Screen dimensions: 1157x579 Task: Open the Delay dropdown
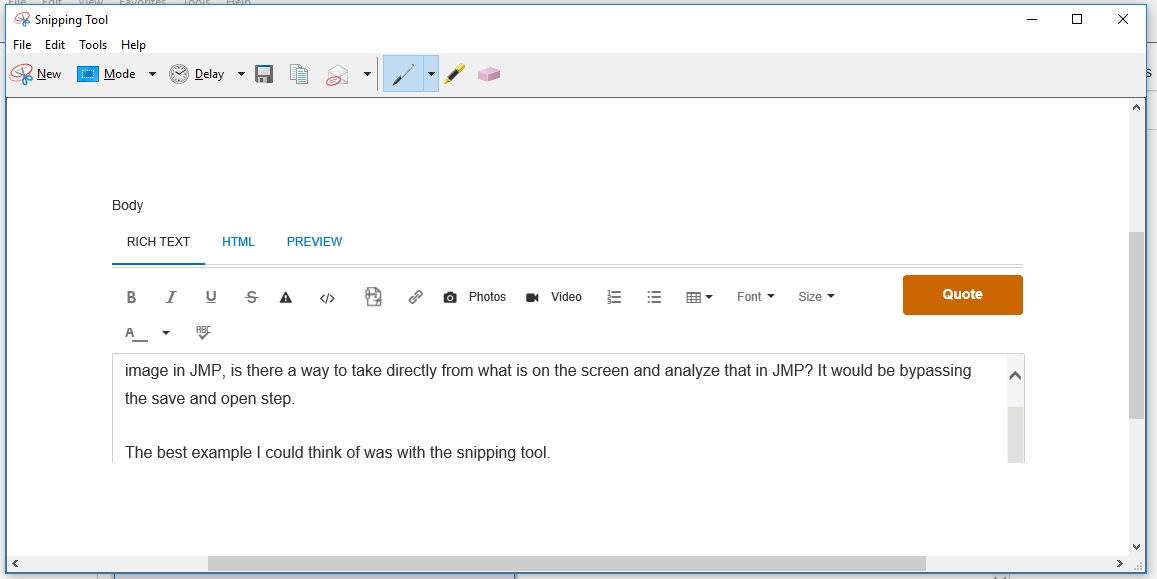(x=240, y=73)
